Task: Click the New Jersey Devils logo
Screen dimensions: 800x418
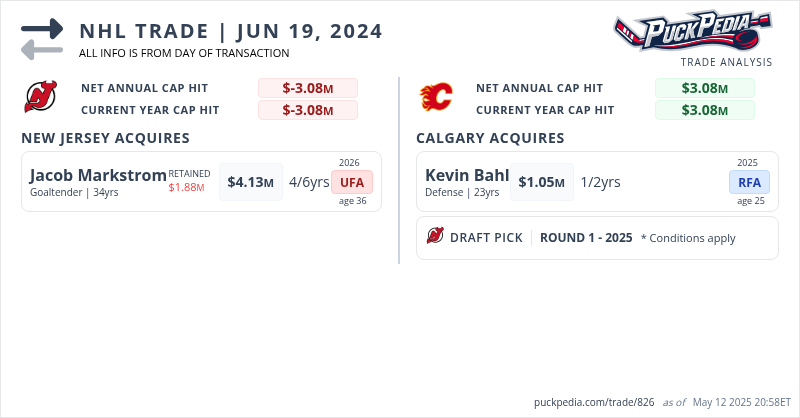Action: [41, 97]
